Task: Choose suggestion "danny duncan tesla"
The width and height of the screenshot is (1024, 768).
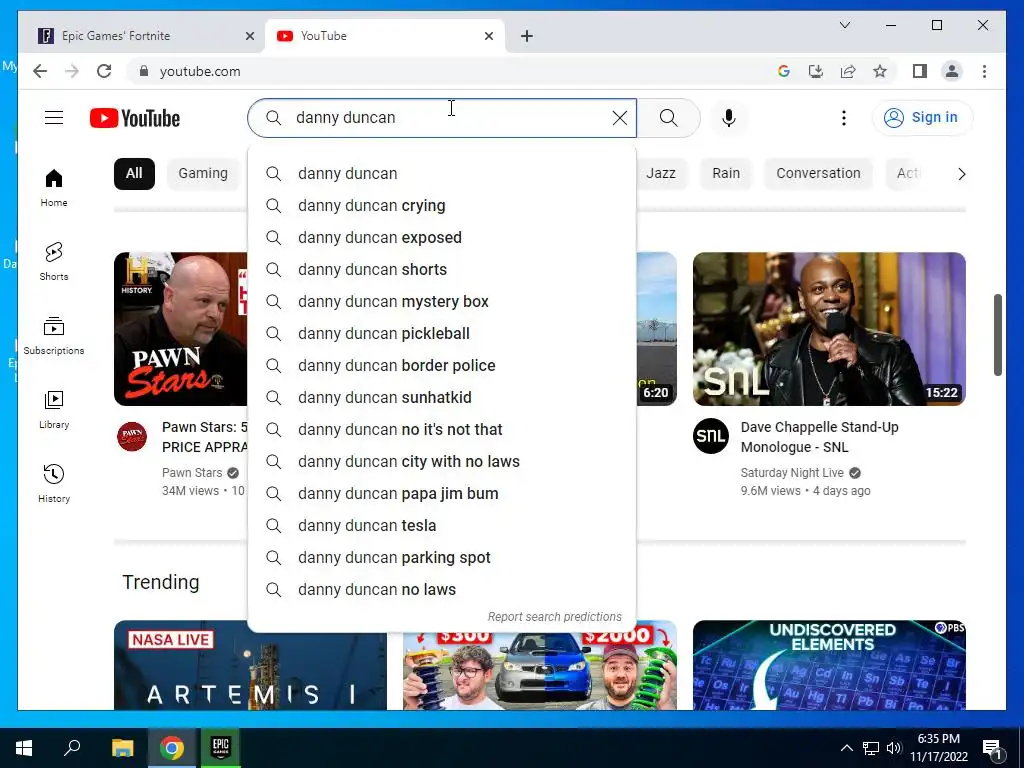Action: click(x=442, y=526)
